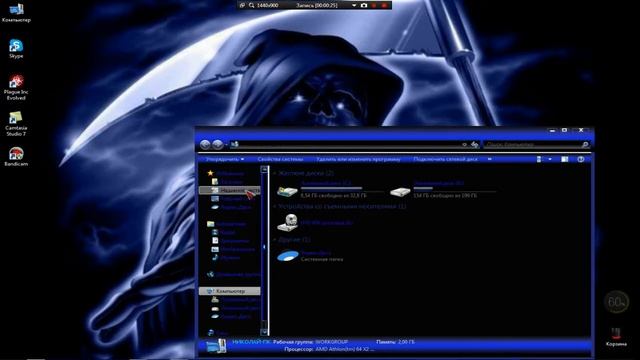This screenshot has height=360, width=640.
Task: Click Свойства системы in the toolbar
Action: pyautogui.click(x=280, y=159)
